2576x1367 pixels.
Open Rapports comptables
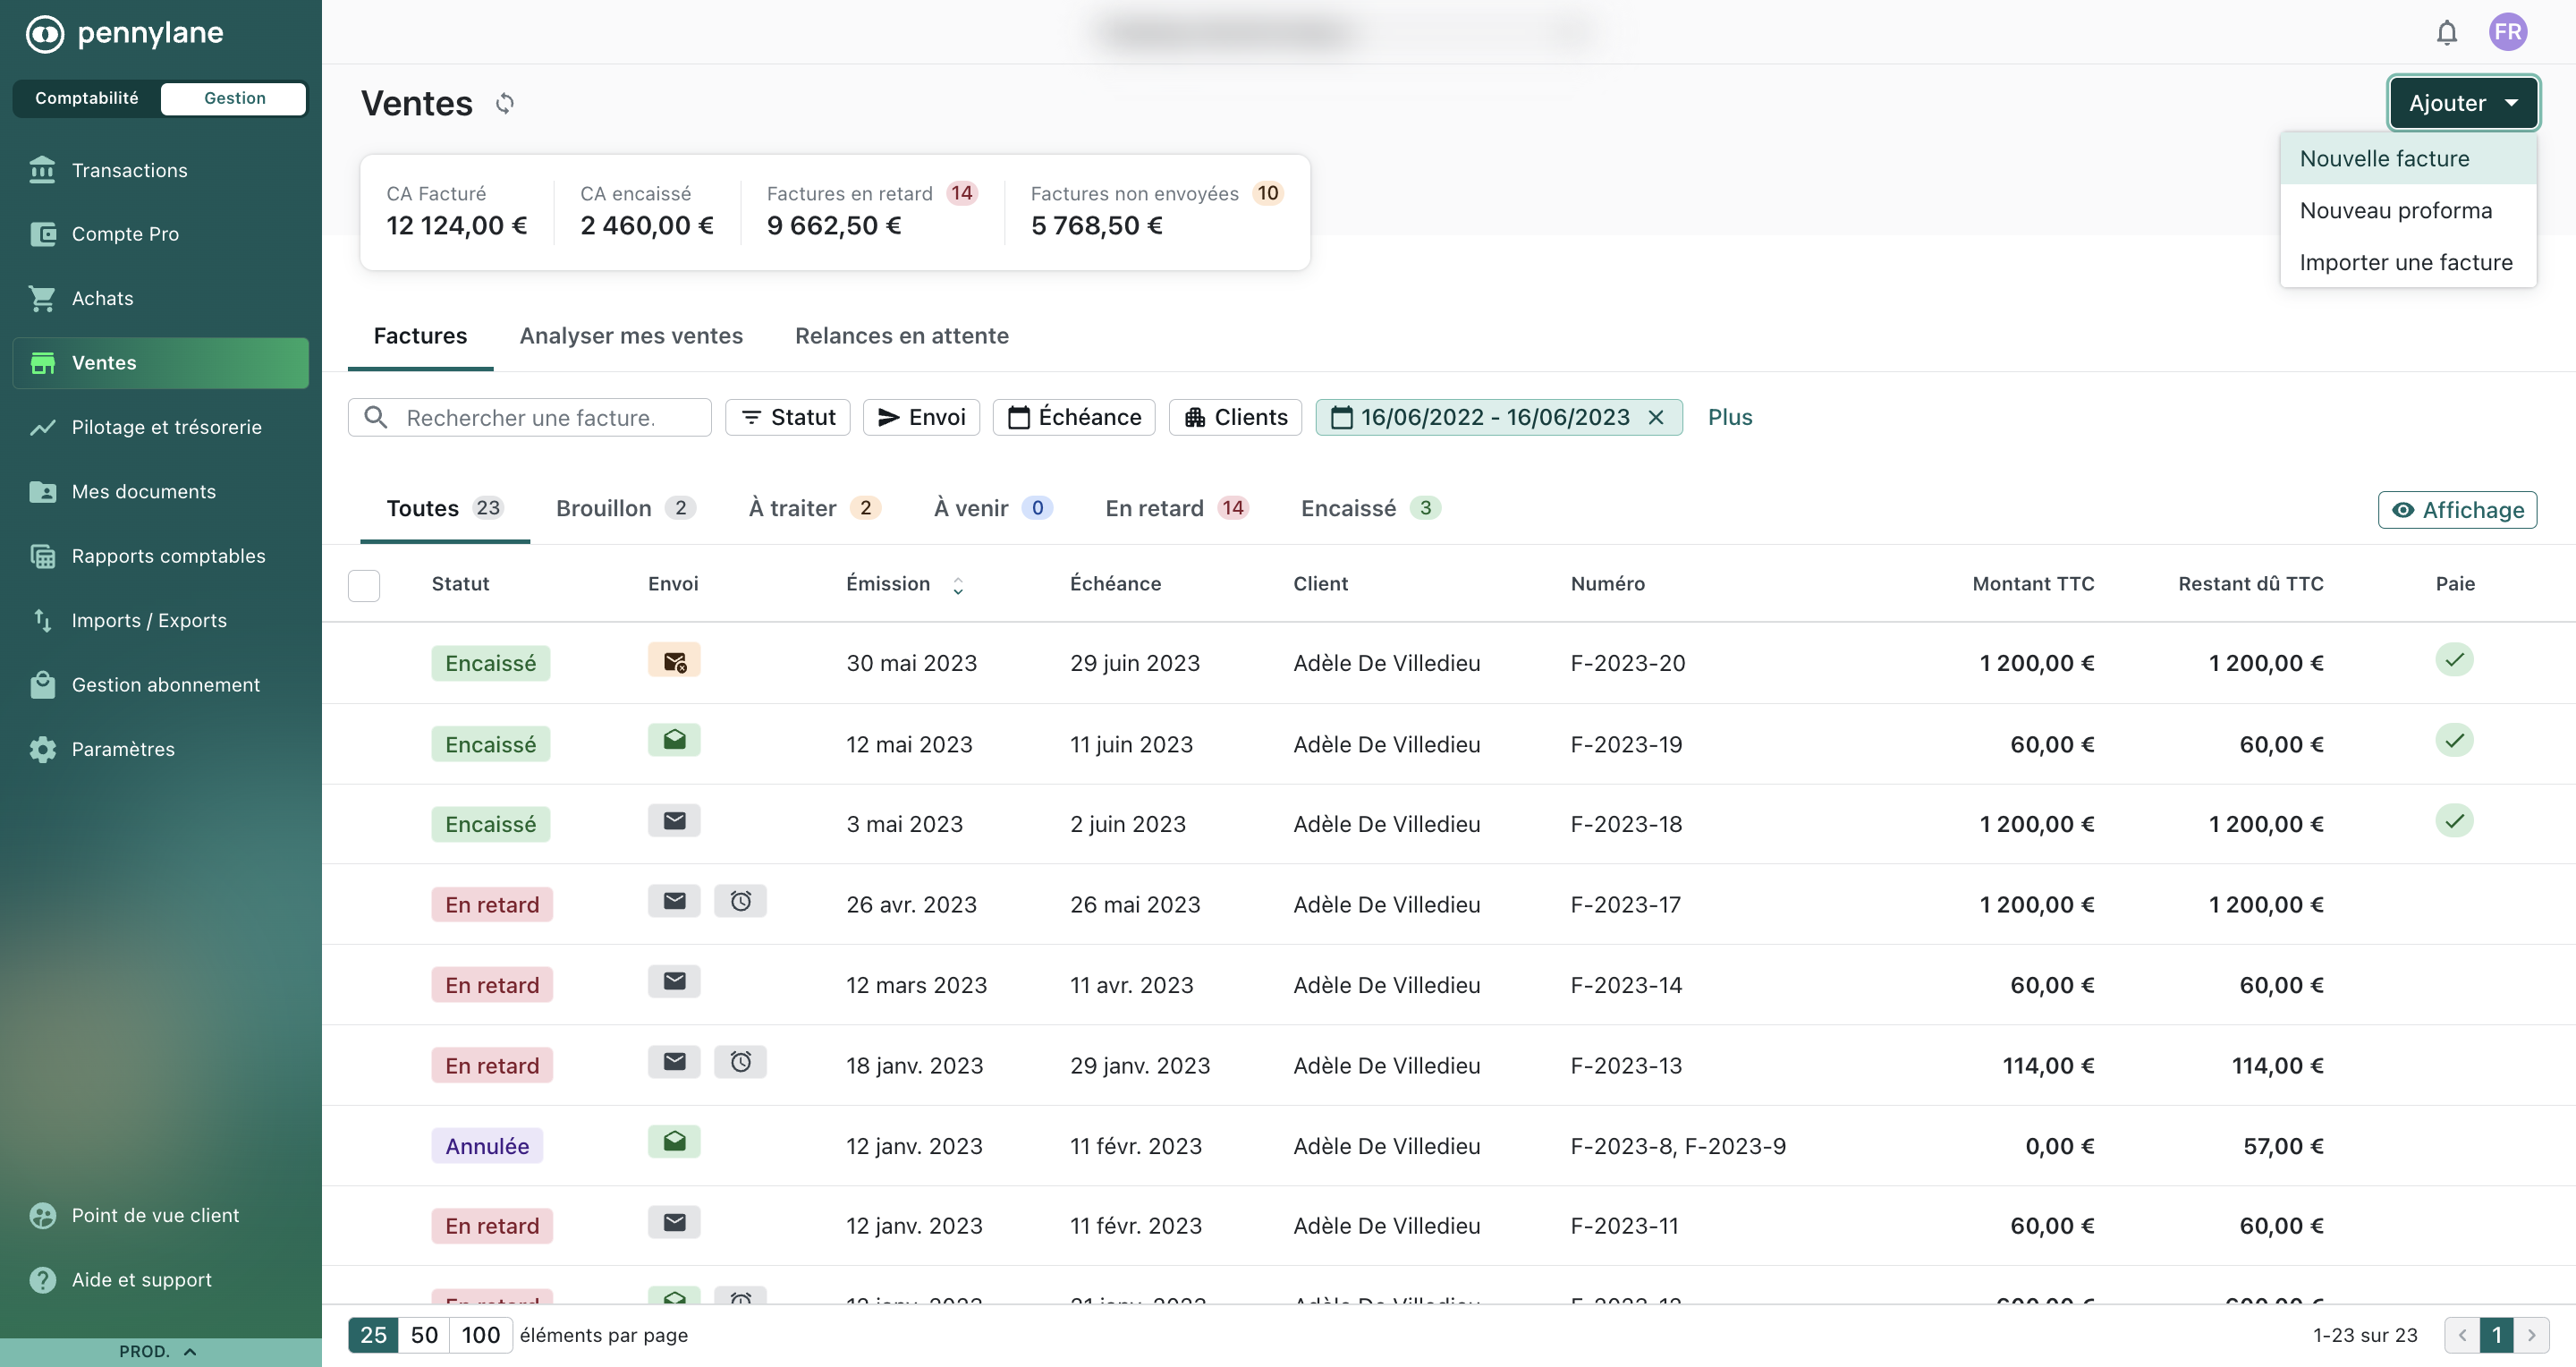coord(160,556)
